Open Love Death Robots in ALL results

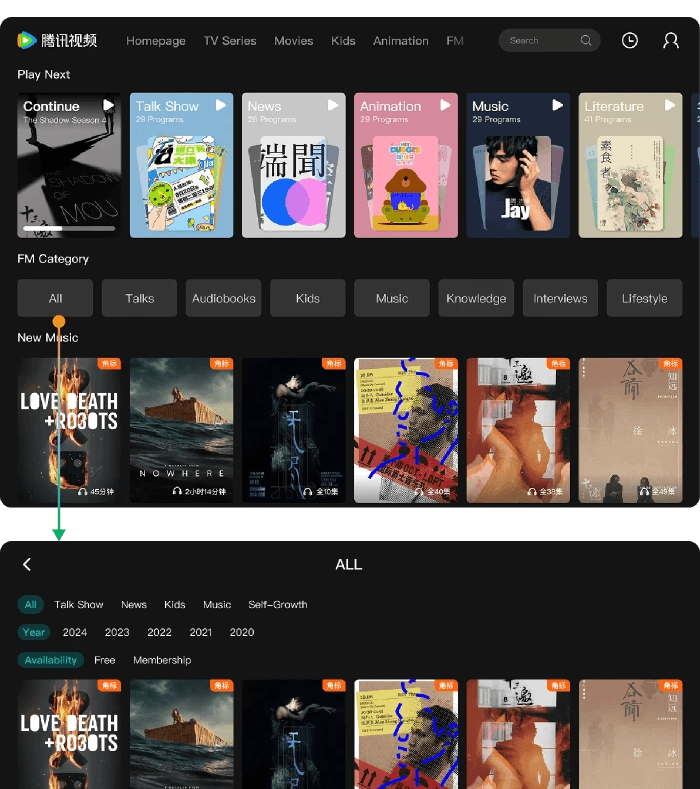(x=69, y=734)
